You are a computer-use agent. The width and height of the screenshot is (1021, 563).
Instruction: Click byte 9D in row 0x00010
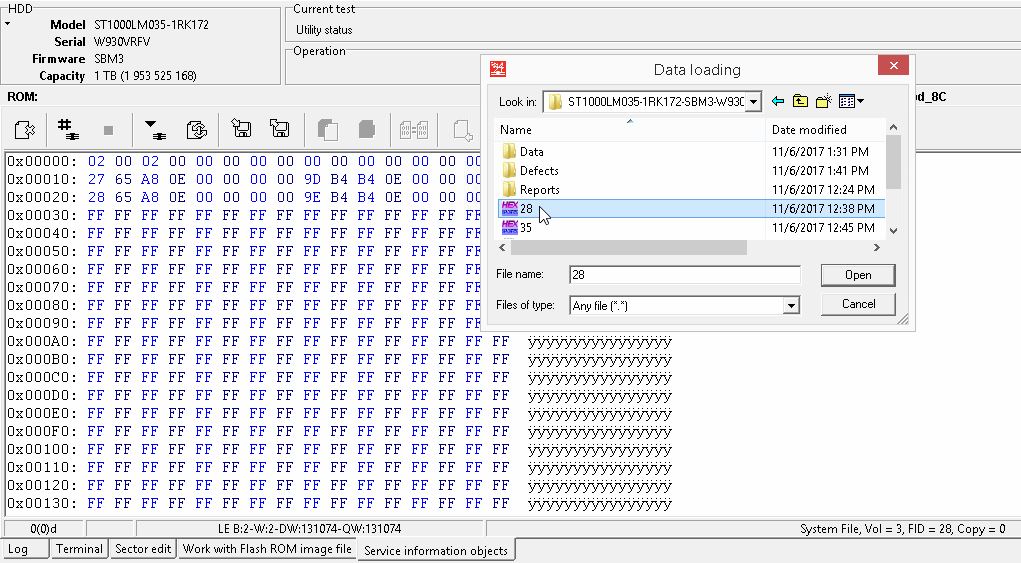point(312,179)
